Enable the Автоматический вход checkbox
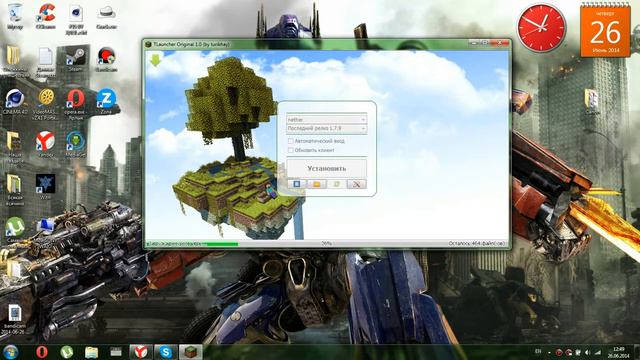640x360 pixels. pos(291,141)
